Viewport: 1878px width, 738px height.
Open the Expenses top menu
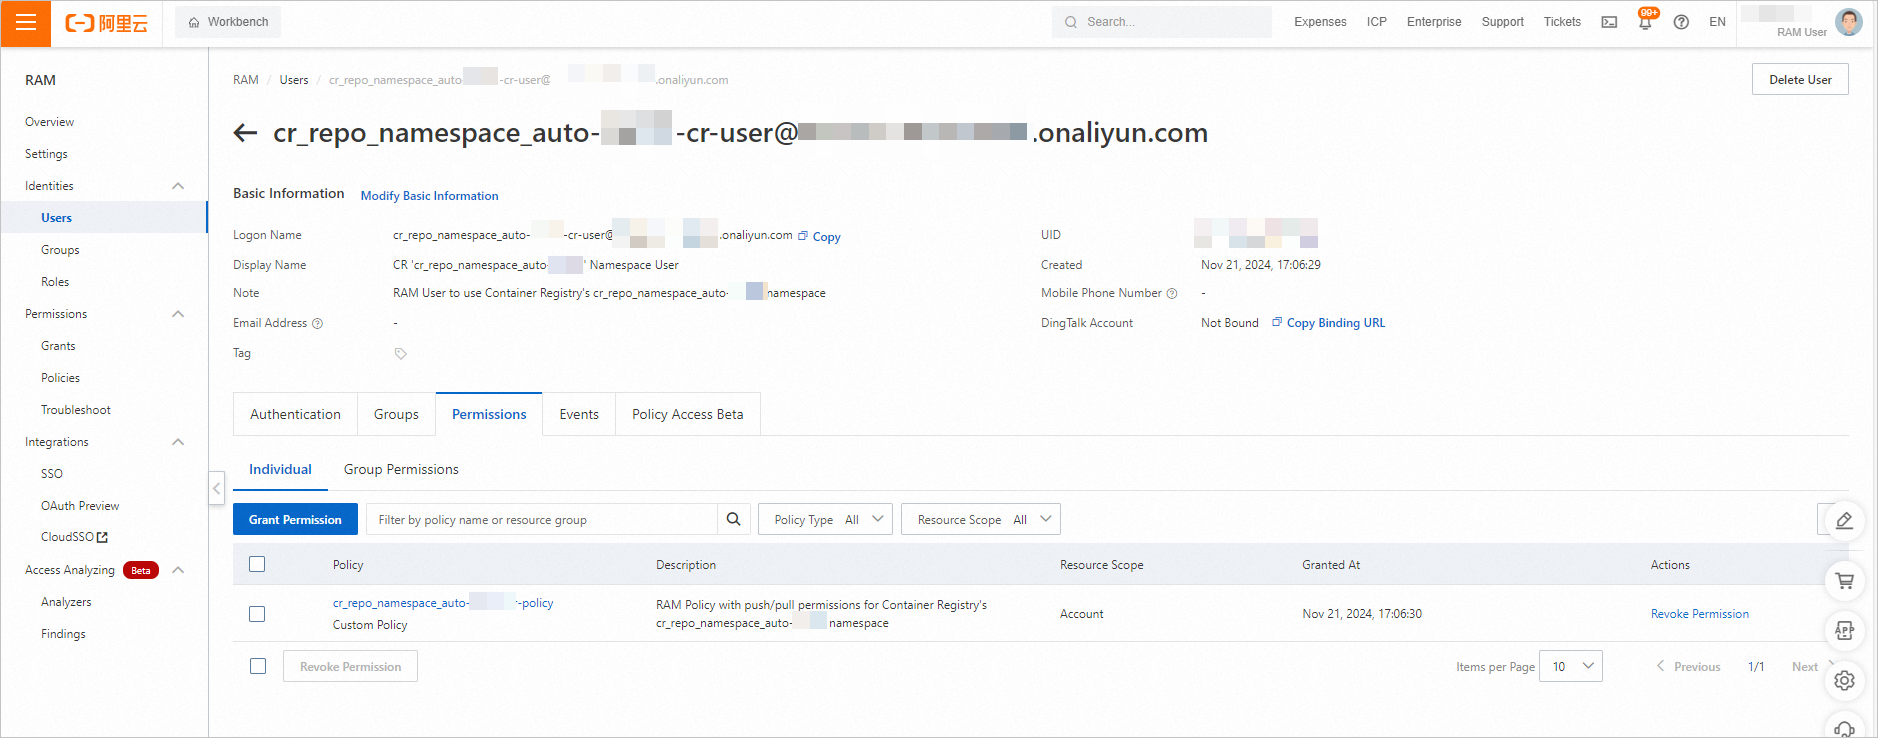[x=1320, y=22]
